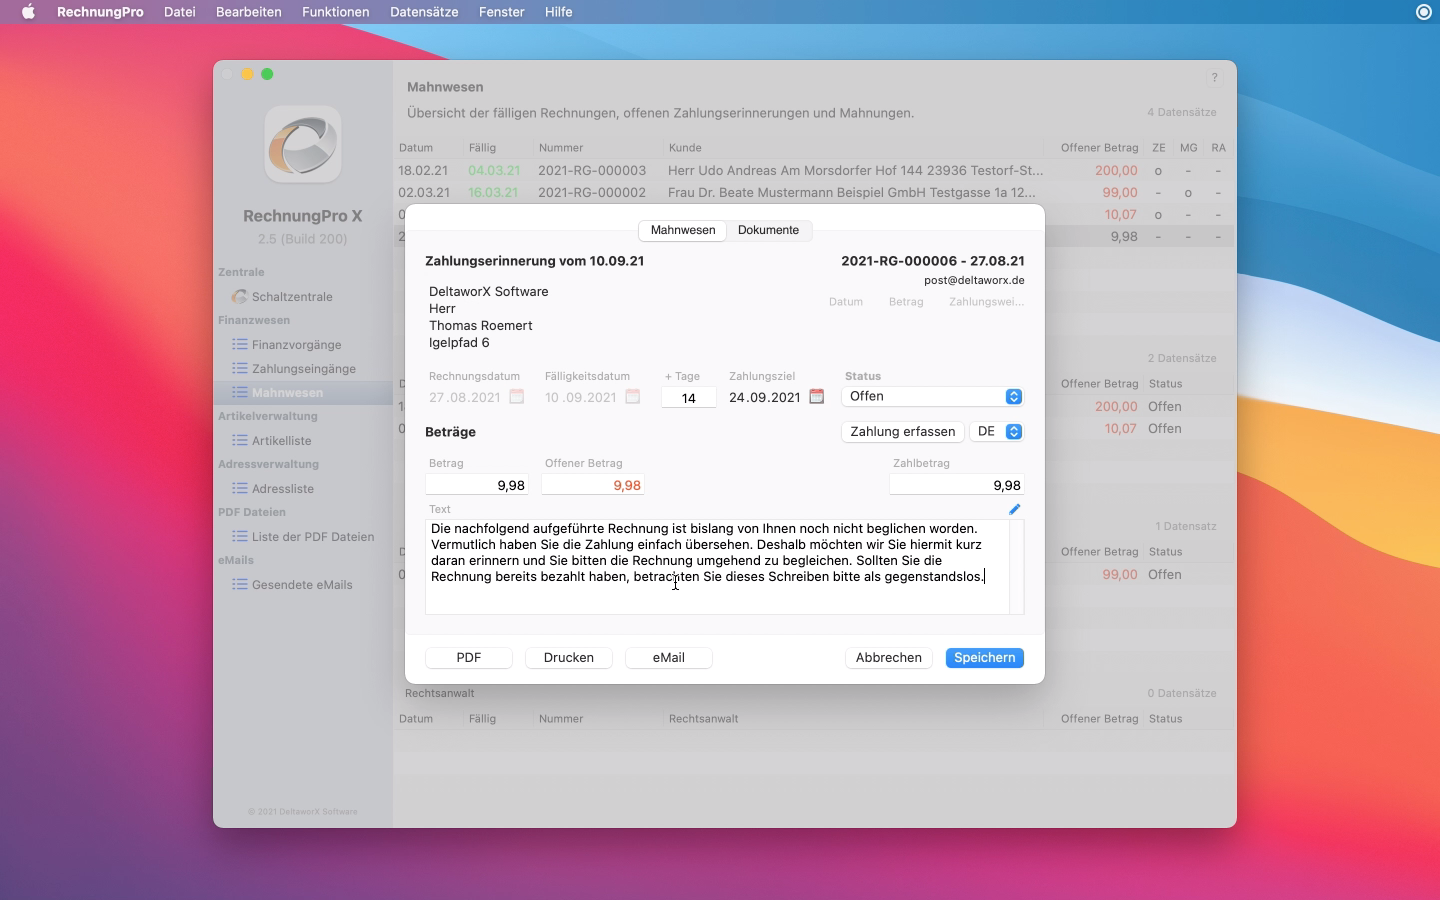
Task: Open the Datensätze menu
Action: pyautogui.click(x=424, y=12)
